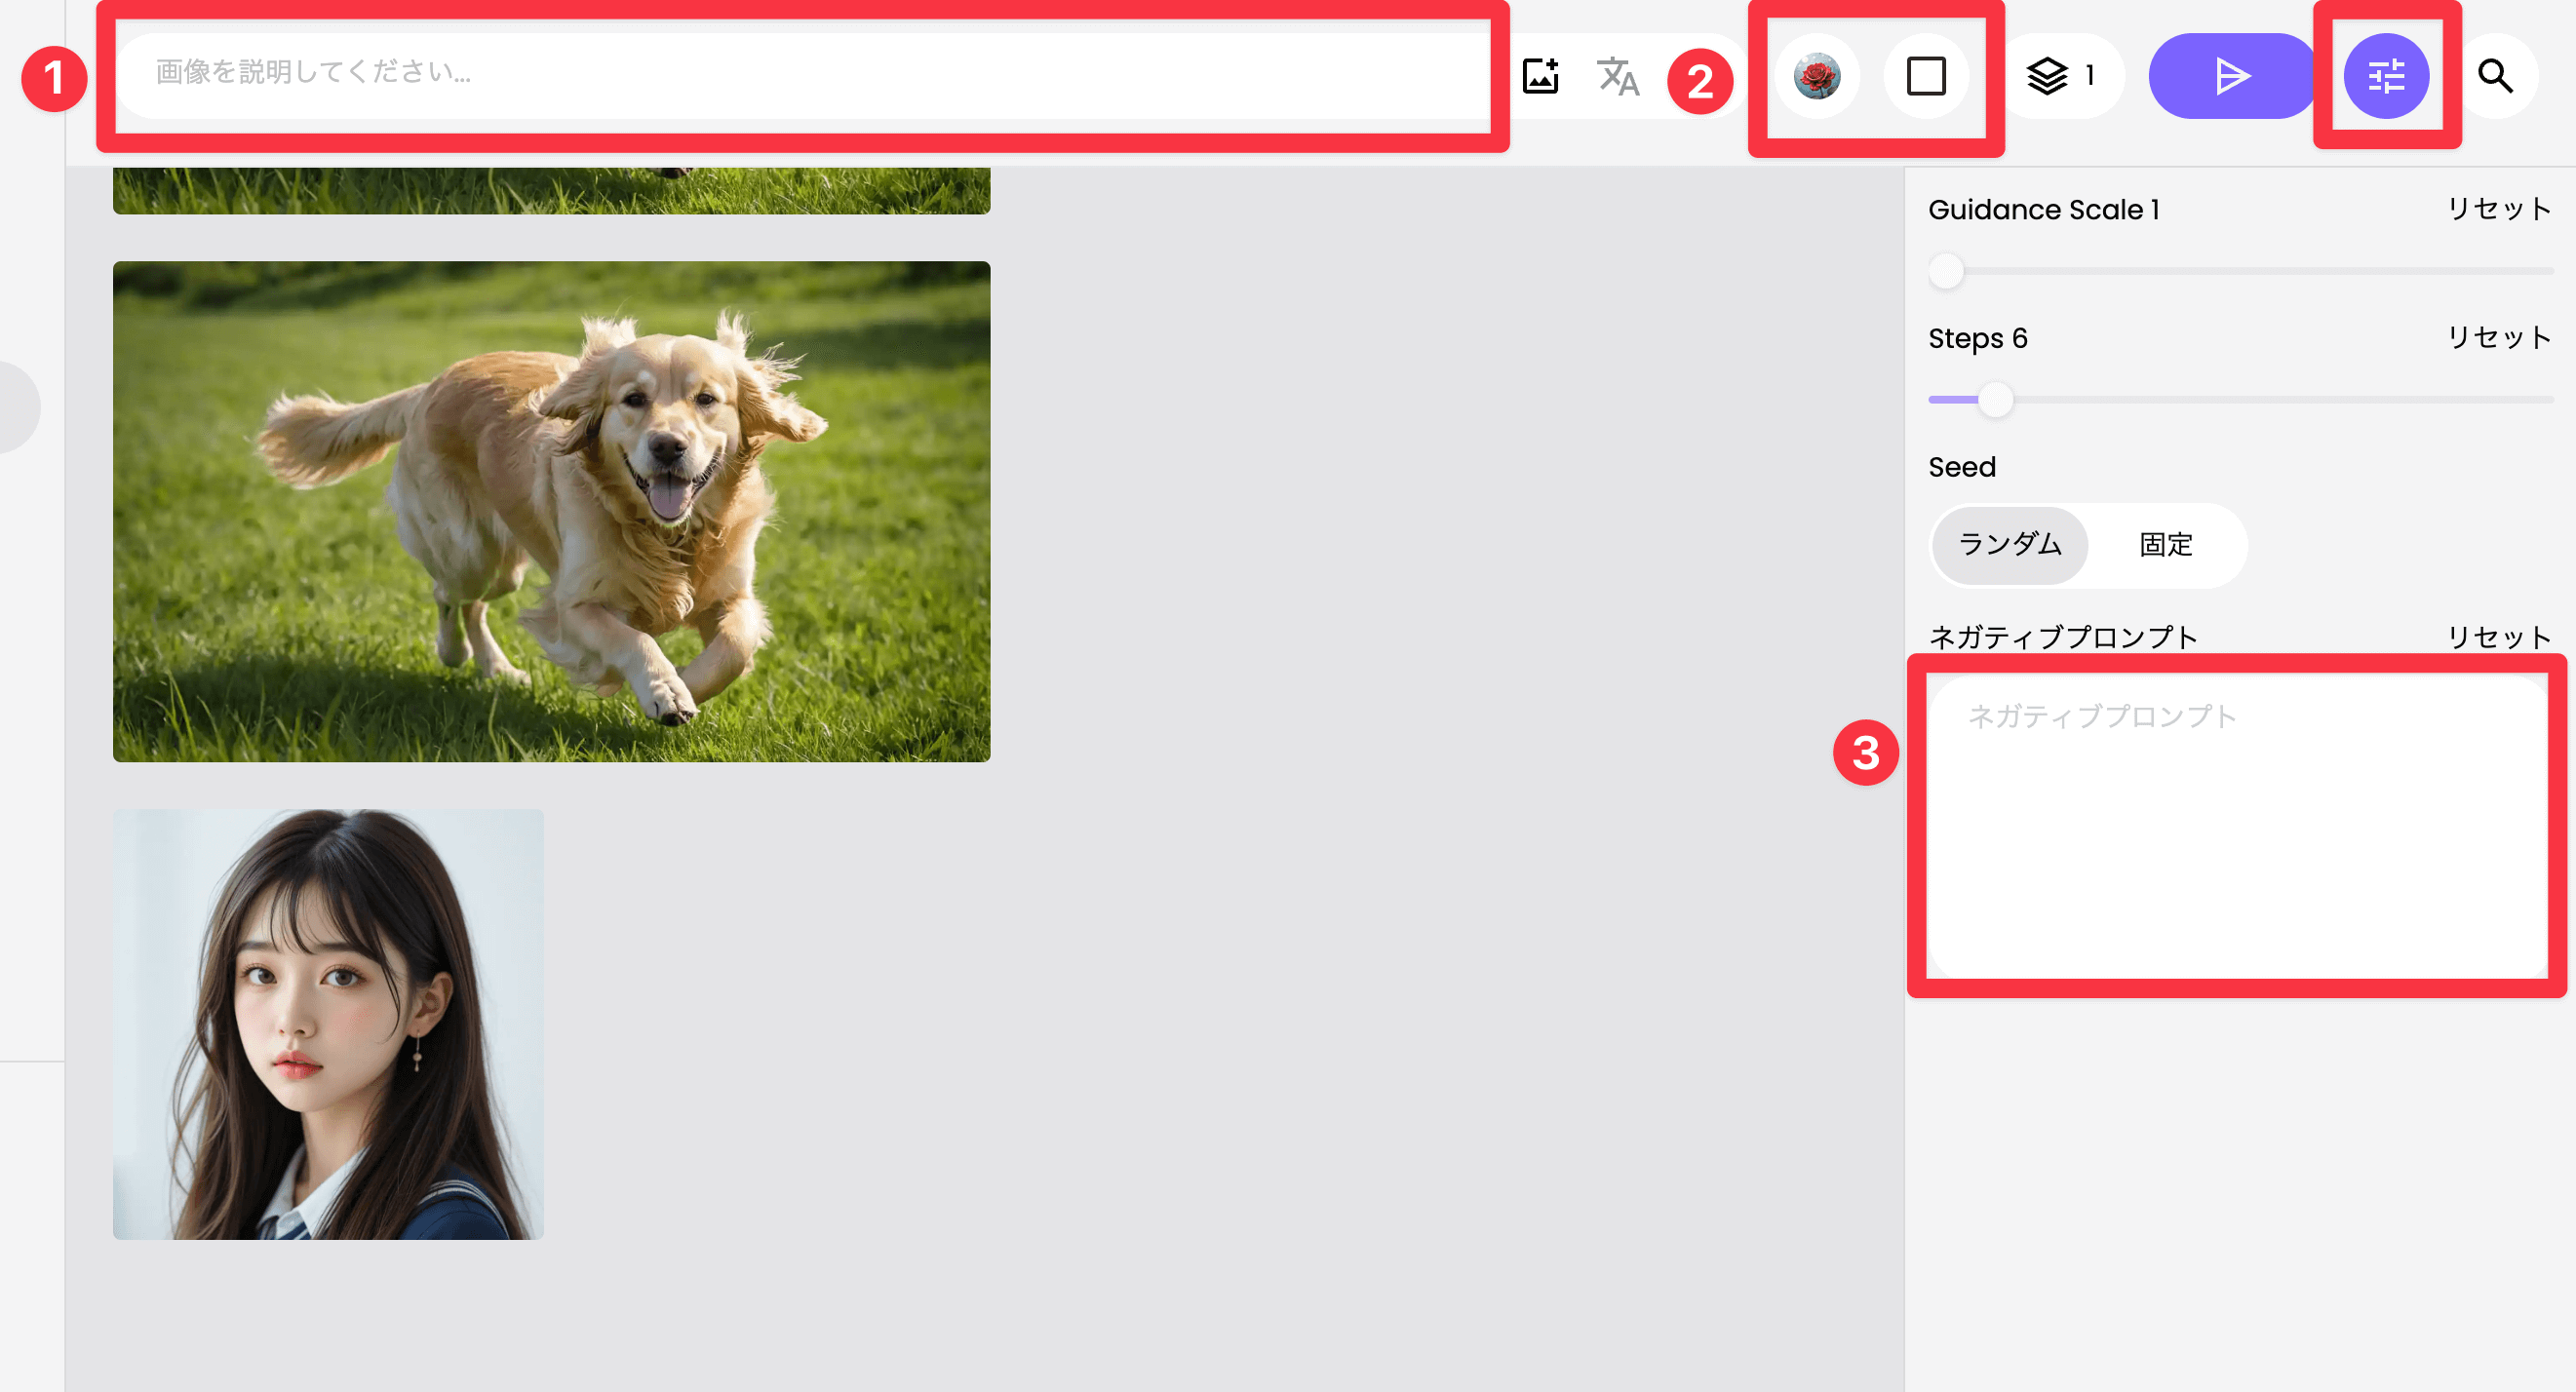The width and height of the screenshot is (2576, 1392).
Task: Expand the collapsed left sidebar handle
Action: click(x=18, y=407)
